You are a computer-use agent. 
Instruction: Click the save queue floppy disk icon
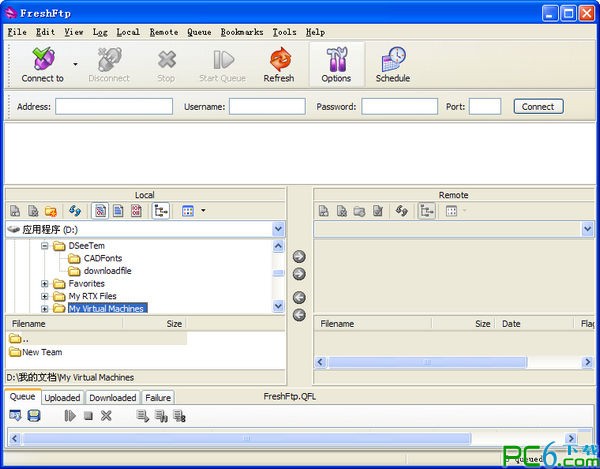tap(33, 415)
